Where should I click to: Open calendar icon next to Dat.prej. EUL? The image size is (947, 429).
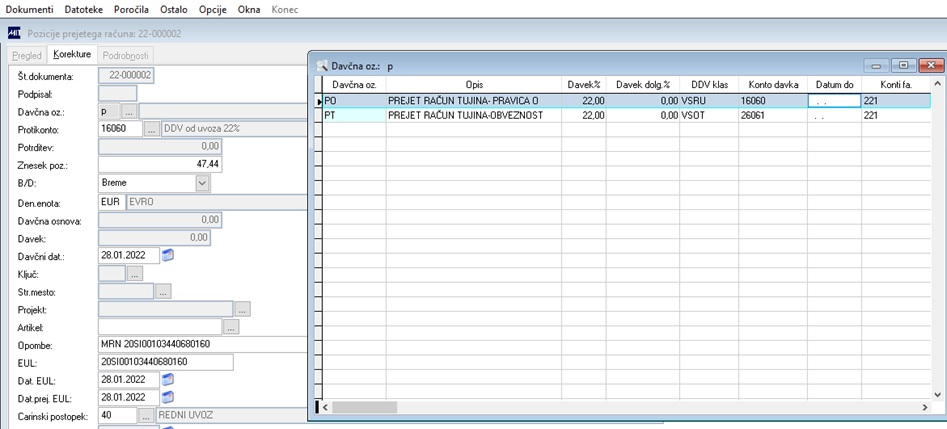point(169,397)
